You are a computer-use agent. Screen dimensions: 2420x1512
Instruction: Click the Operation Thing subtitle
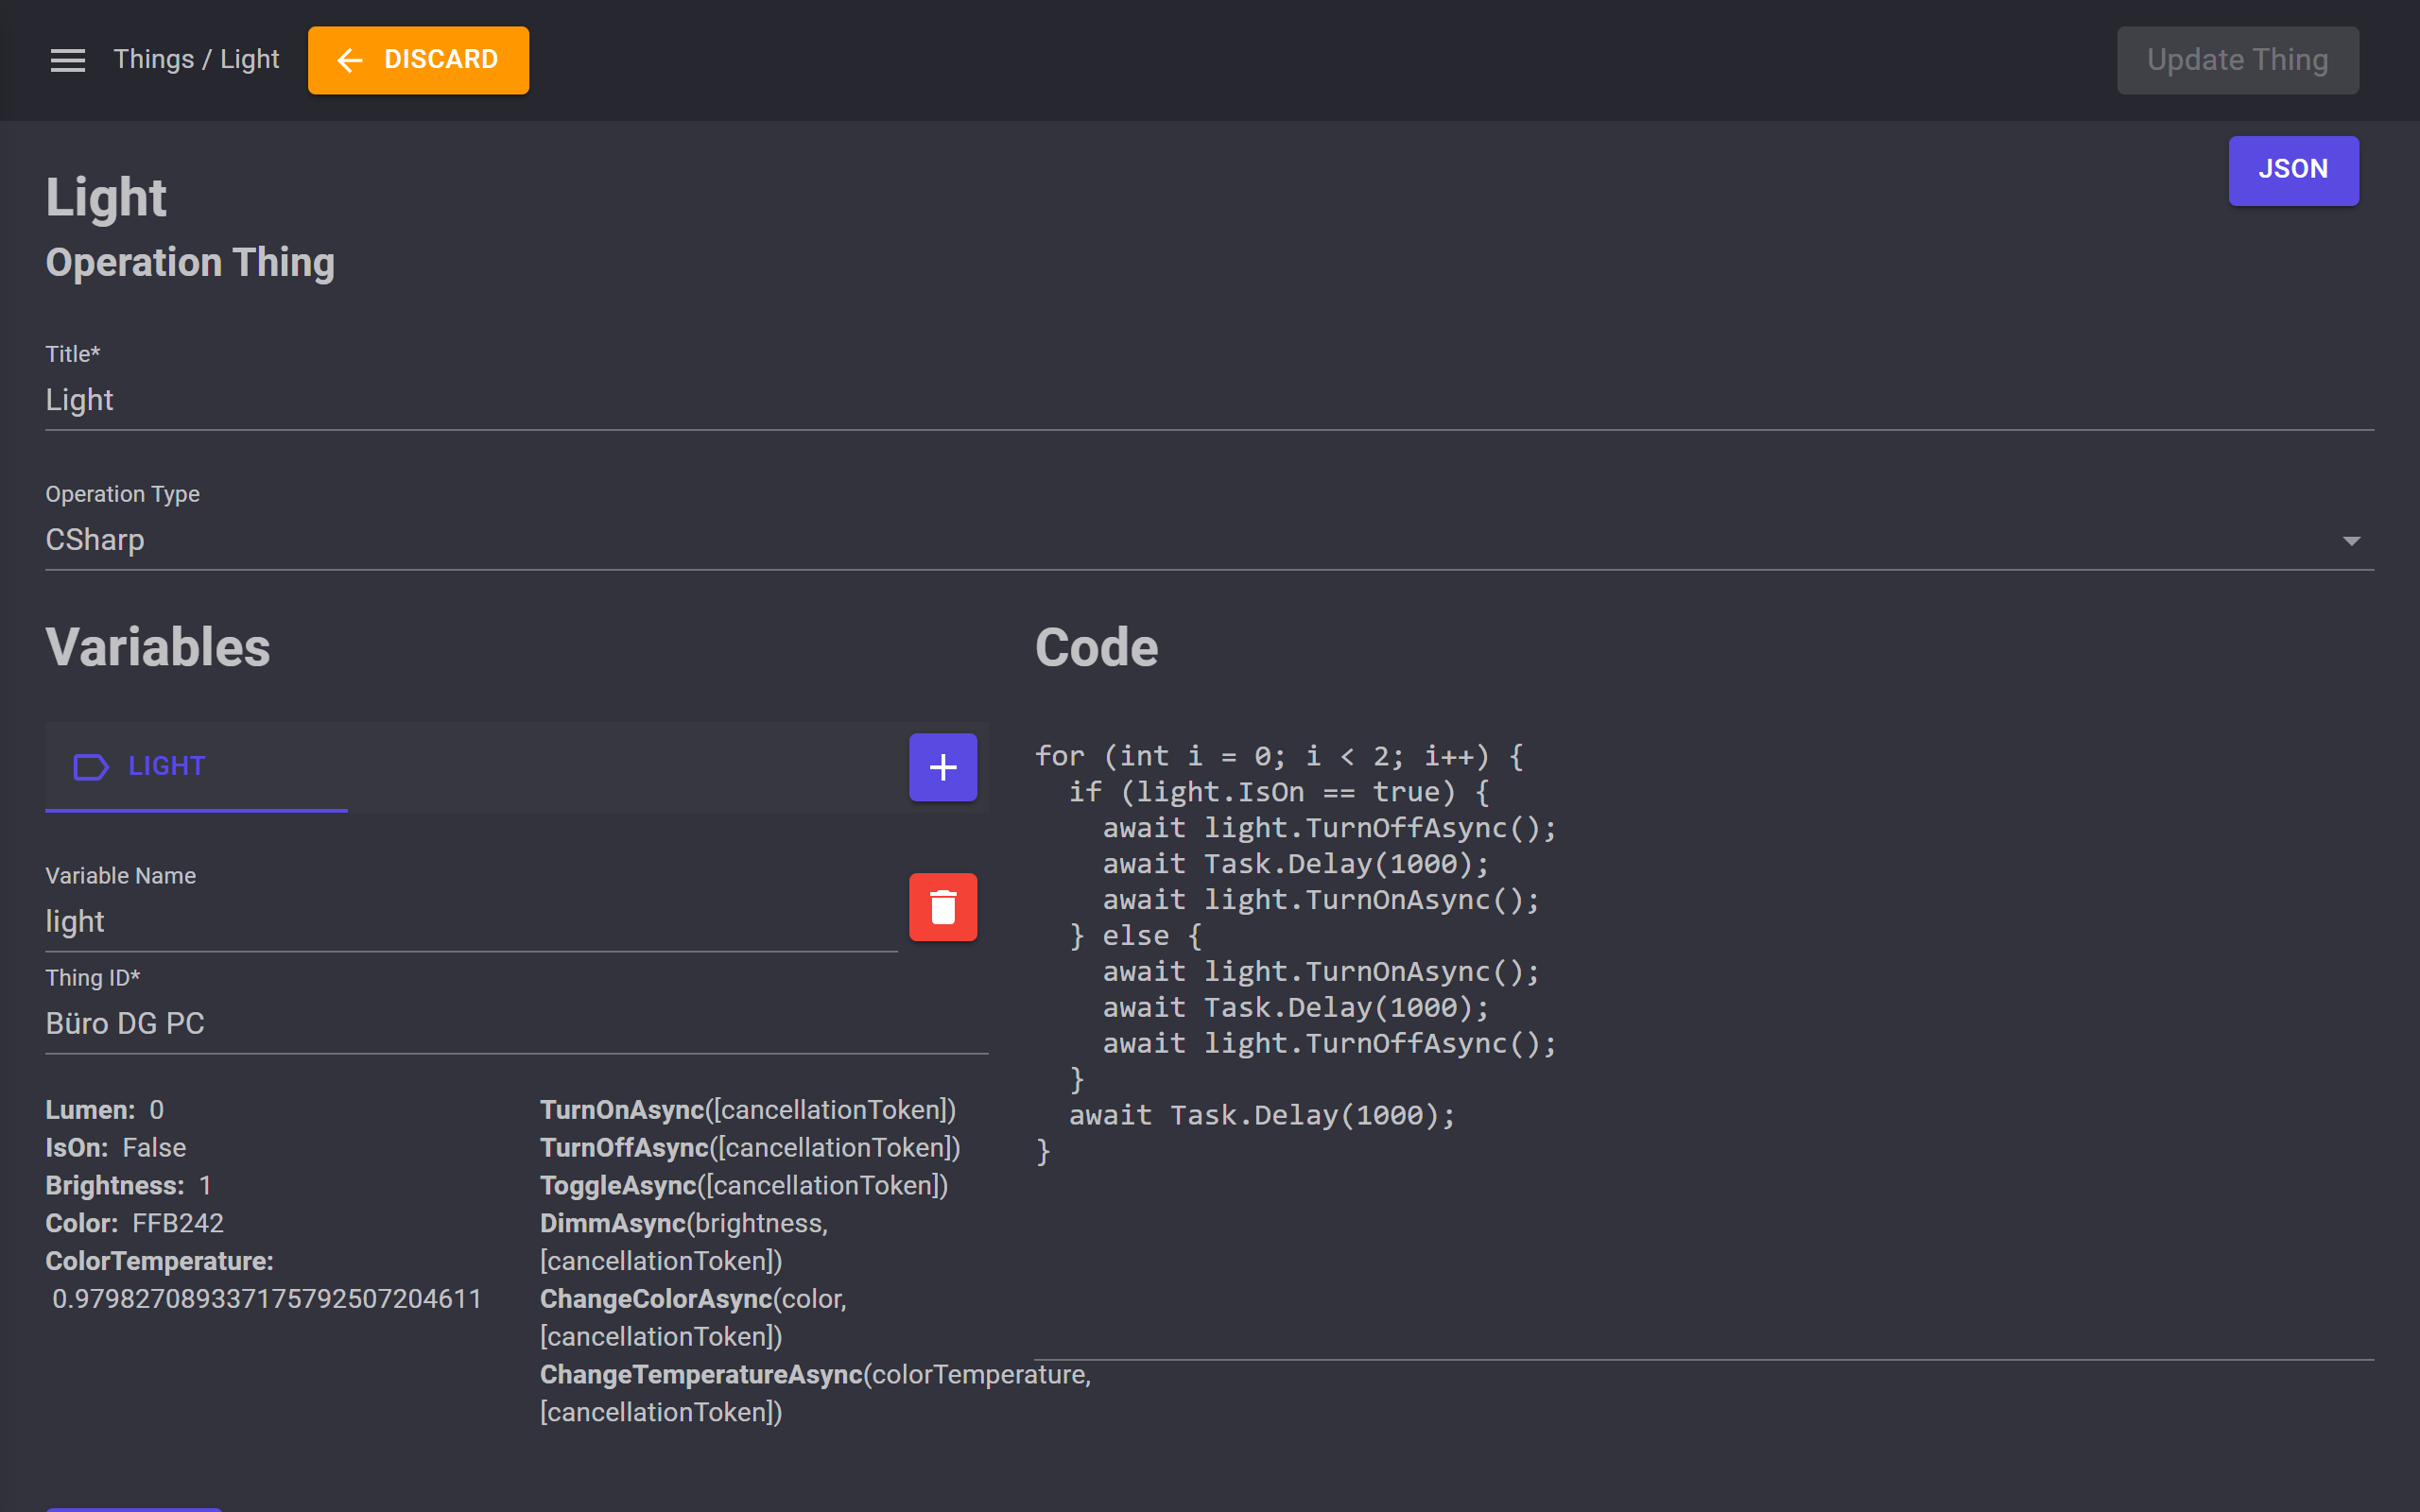click(190, 263)
